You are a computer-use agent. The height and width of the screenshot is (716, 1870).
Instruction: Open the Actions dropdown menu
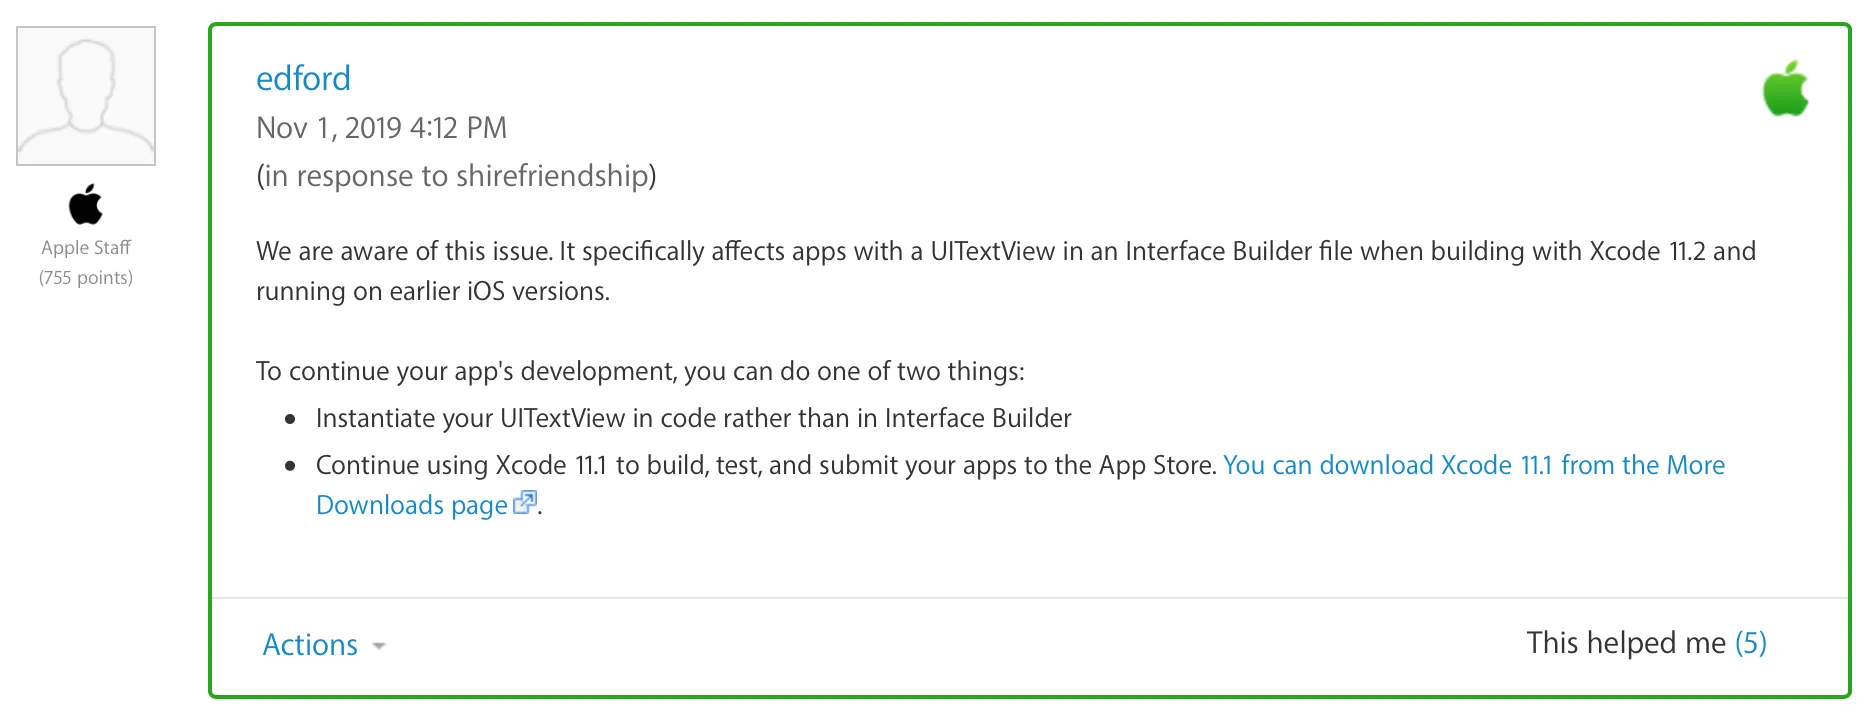point(310,645)
